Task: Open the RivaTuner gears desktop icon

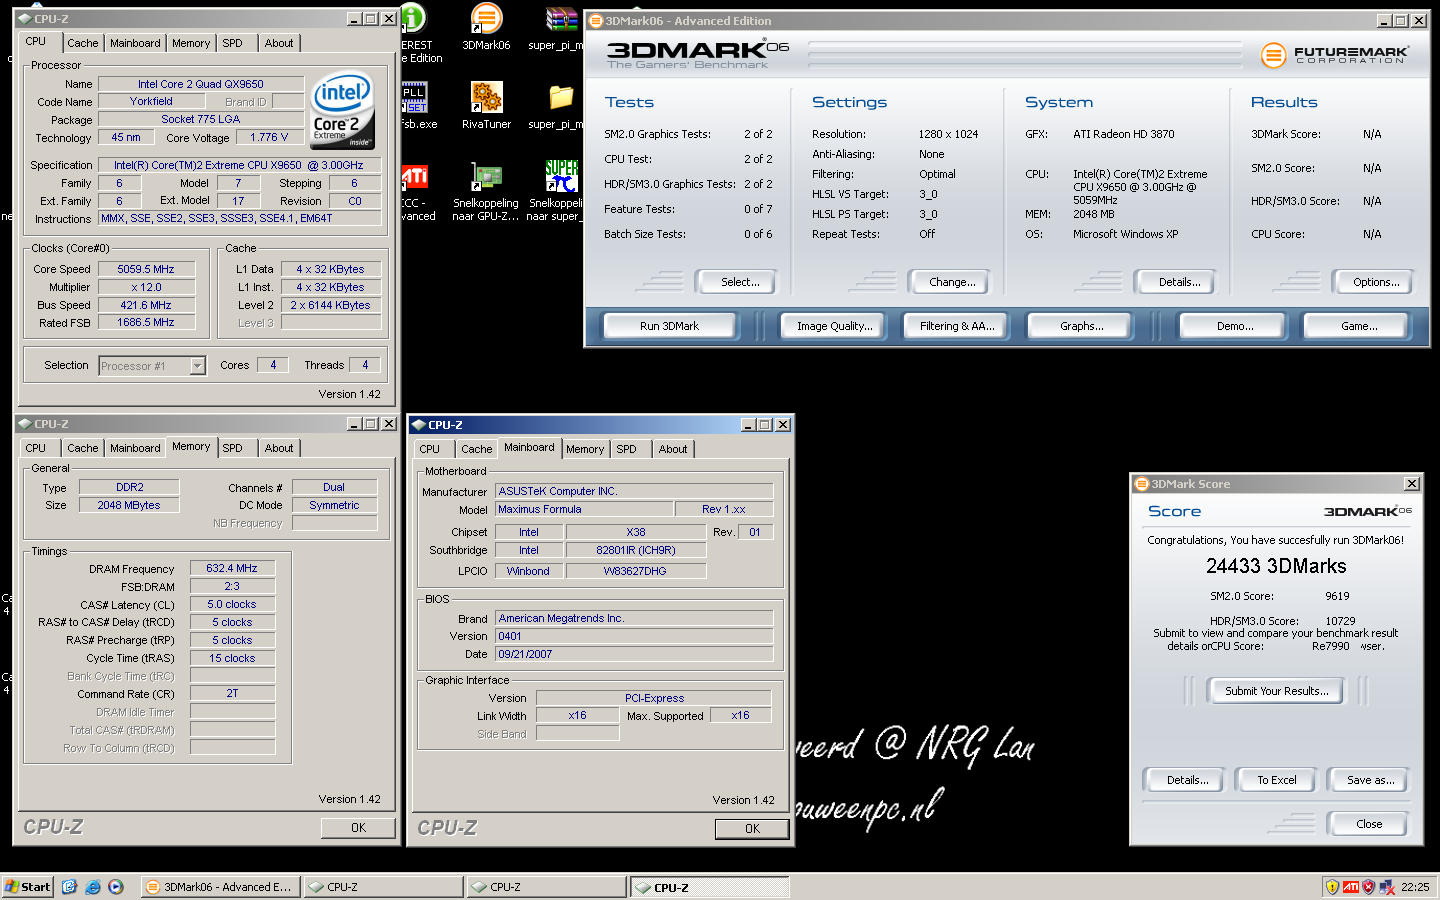Action: pyautogui.click(x=486, y=97)
